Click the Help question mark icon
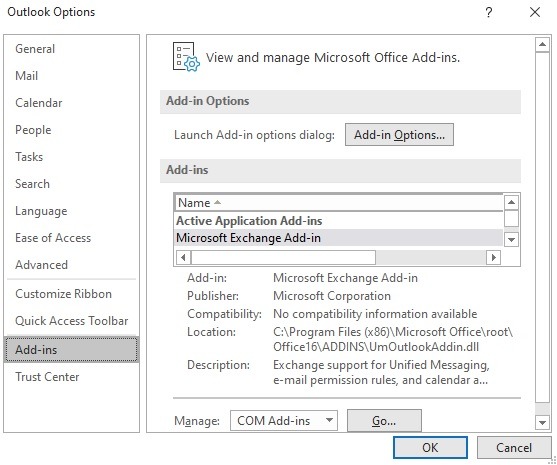 pos(489,12)
